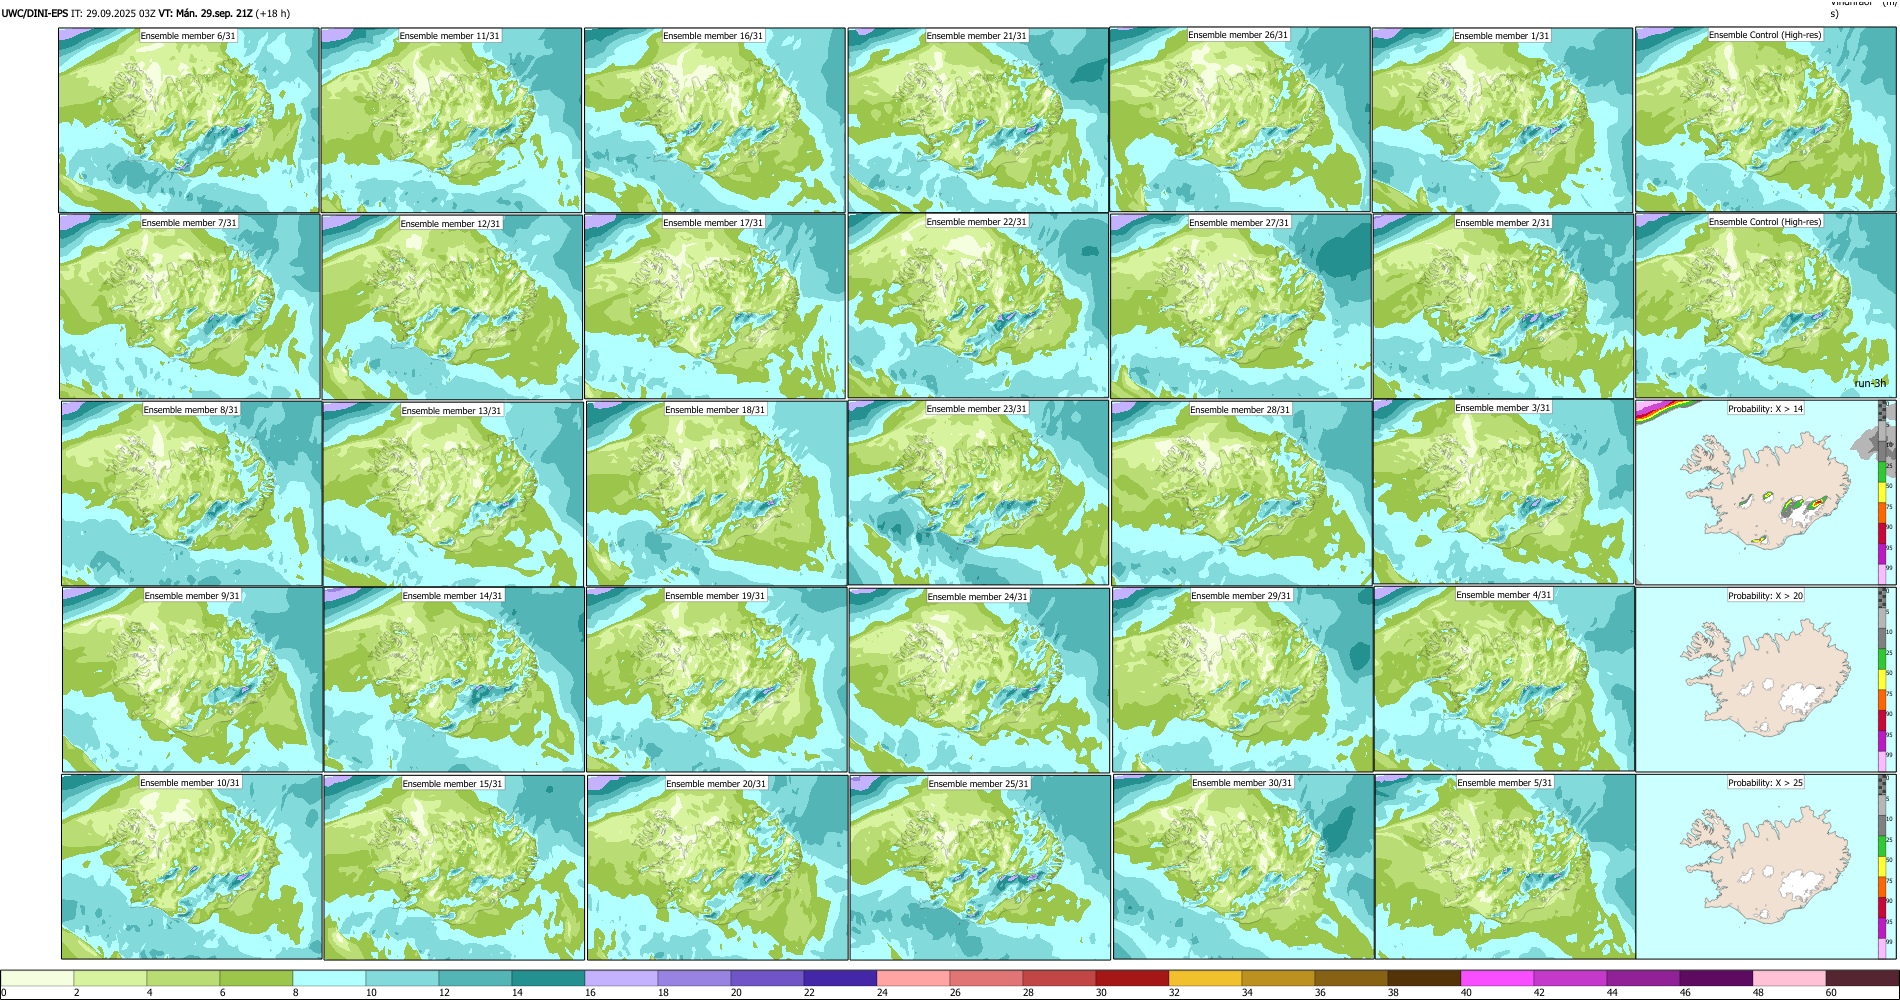The image size is (1900, 1000).
Task: Open the Ensemble member 7/31 panel
Action: coord(190,307)
